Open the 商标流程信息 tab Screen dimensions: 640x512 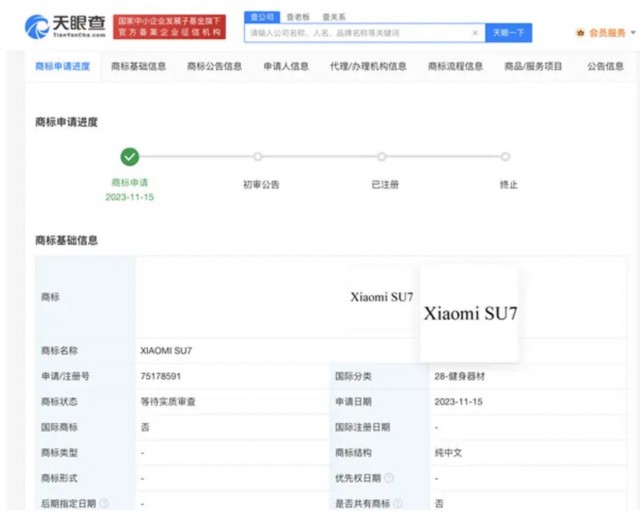click(456, 66)
